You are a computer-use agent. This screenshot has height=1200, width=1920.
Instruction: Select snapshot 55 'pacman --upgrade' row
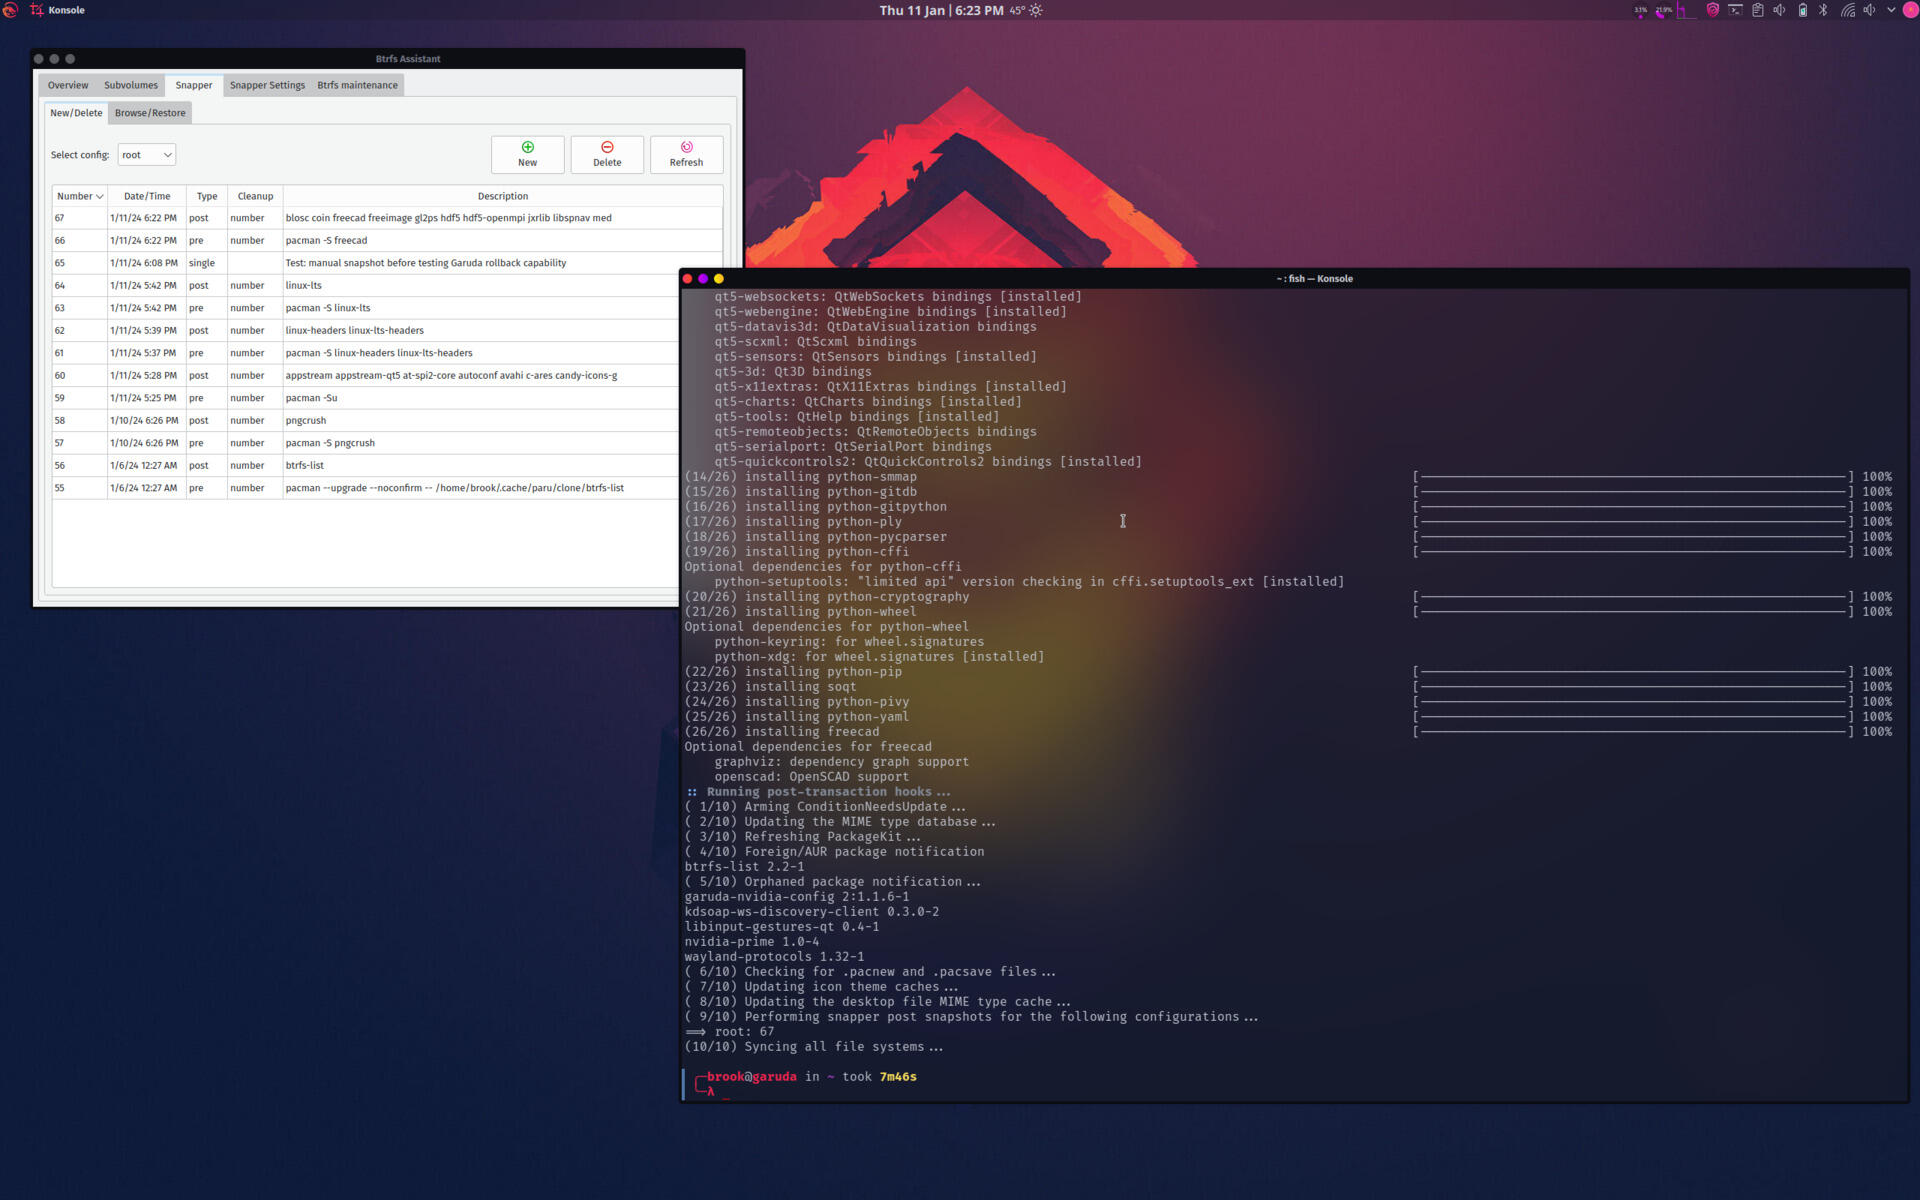click(x=366, y=488)
